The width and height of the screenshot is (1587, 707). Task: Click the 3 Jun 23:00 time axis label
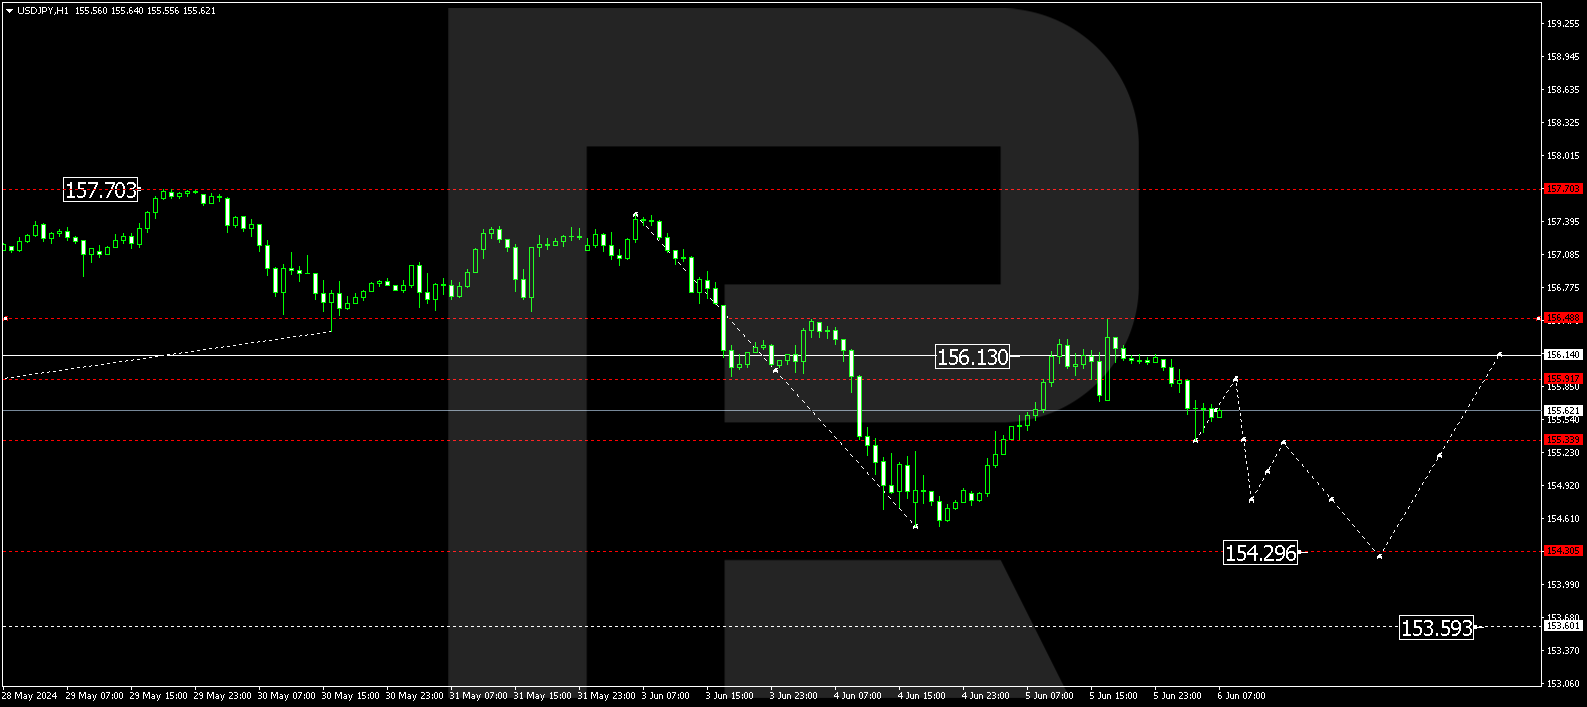pyautogui.click(x=793, y=696)
